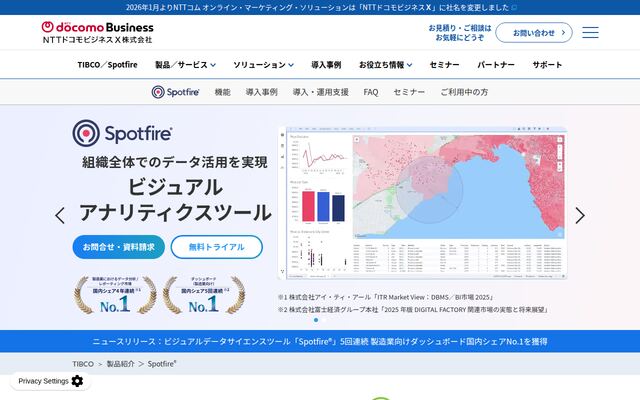
Task: Select the first carousel dot indicator
Action: [316, 320]
